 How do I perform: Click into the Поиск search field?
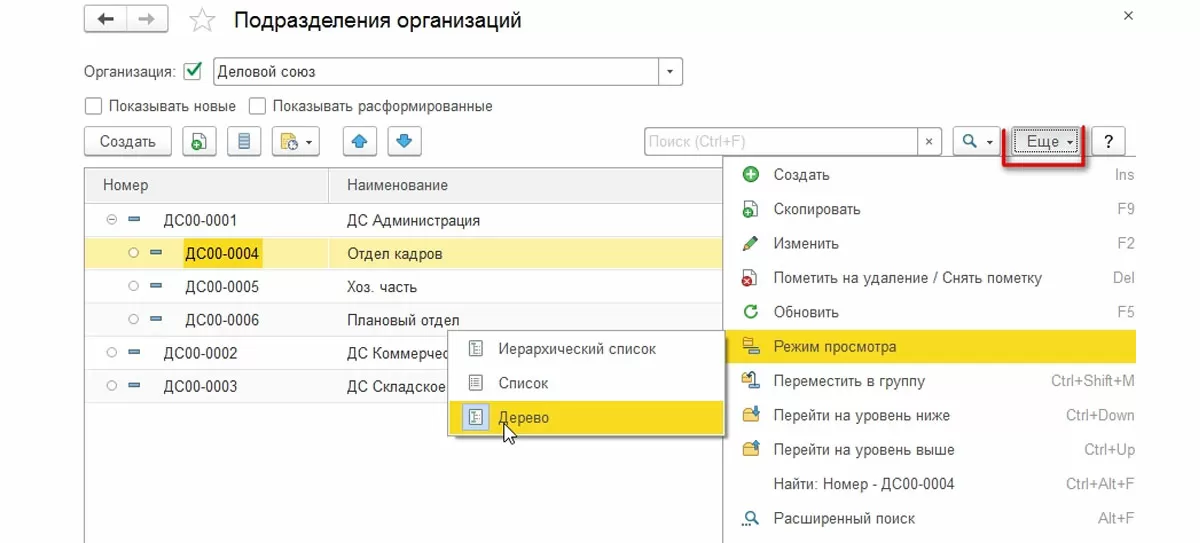coord(780,142)
